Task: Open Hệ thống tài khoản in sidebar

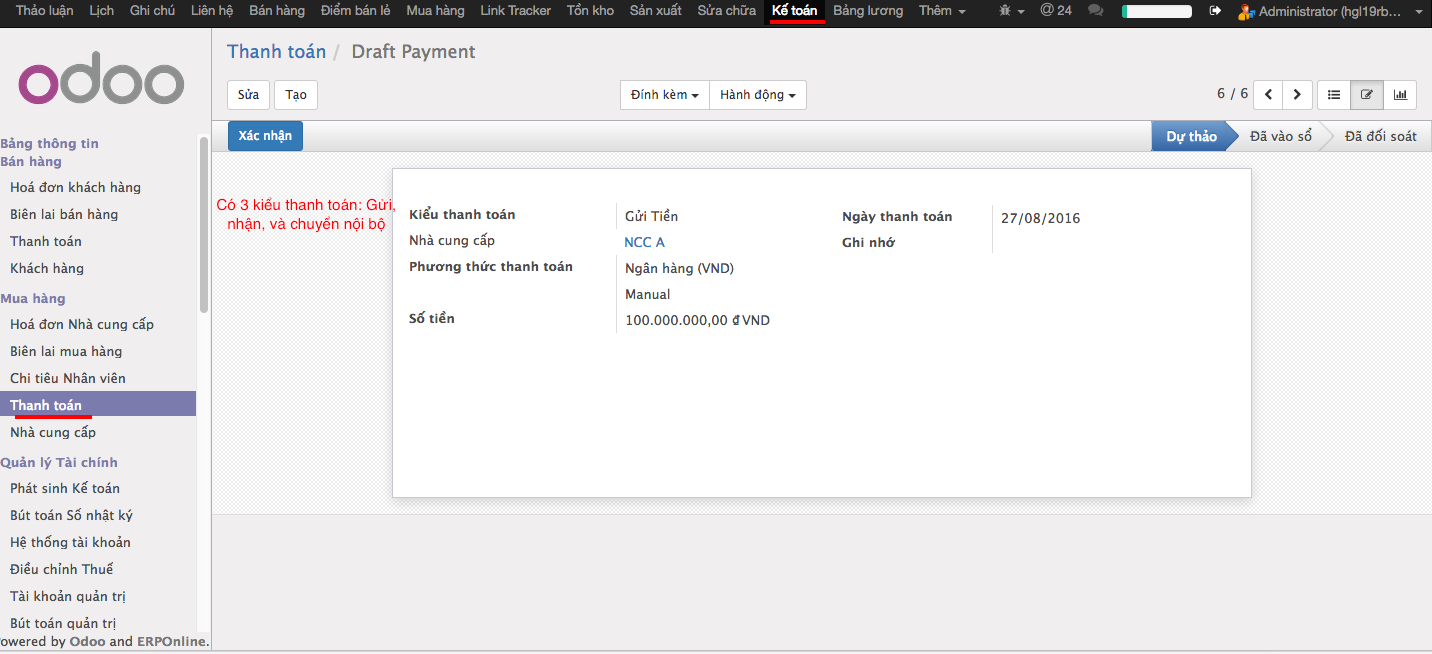Action: pyautogui.click(x=70, y=542)
